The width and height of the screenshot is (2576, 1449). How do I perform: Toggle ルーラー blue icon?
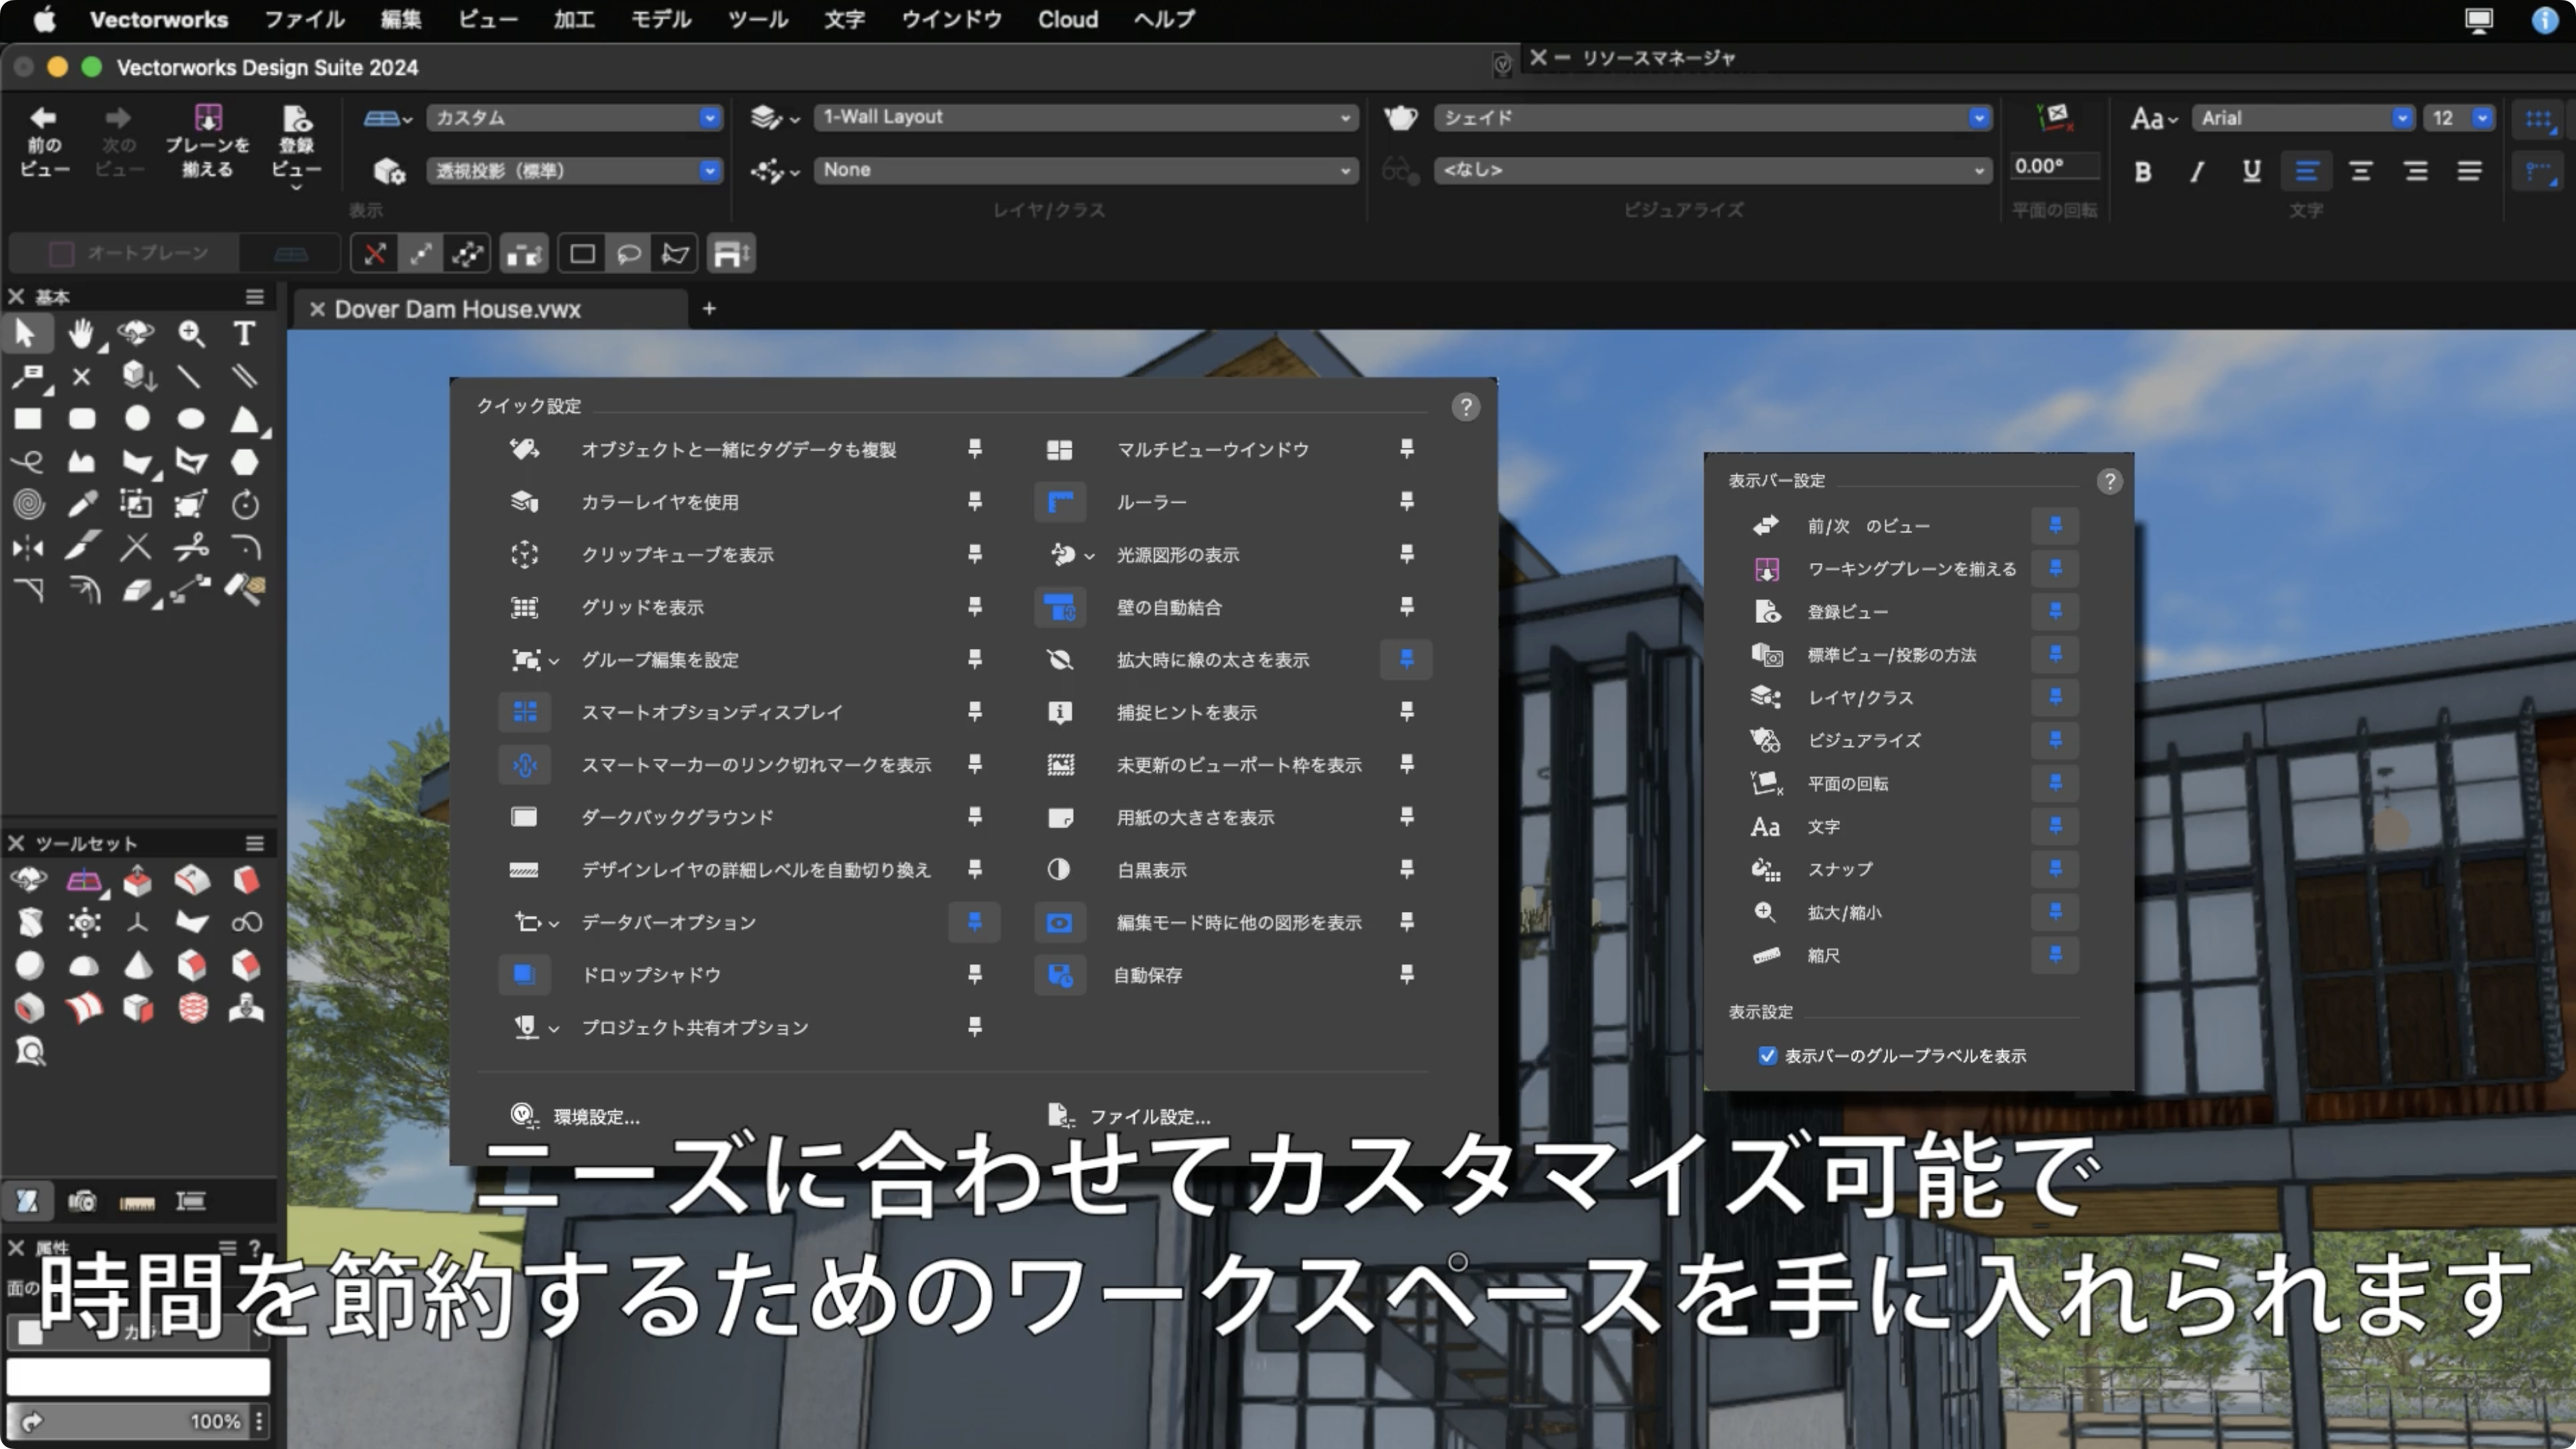[1059, 502]
